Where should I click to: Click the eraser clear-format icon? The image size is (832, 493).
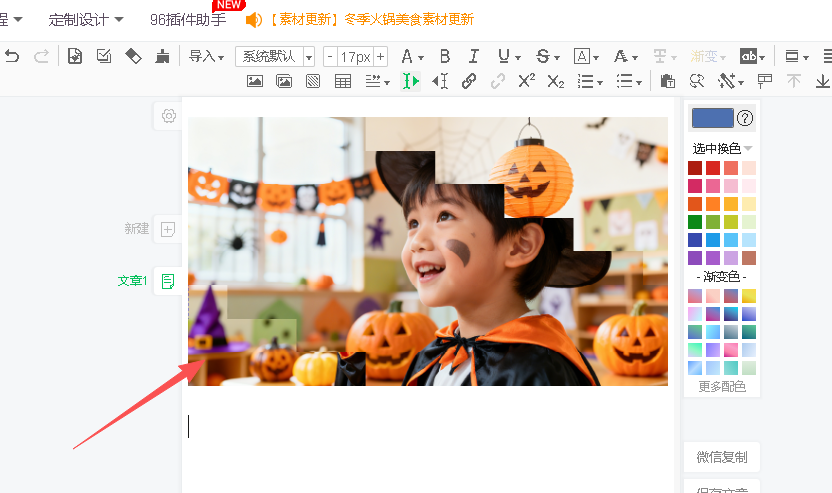(133, 56)
